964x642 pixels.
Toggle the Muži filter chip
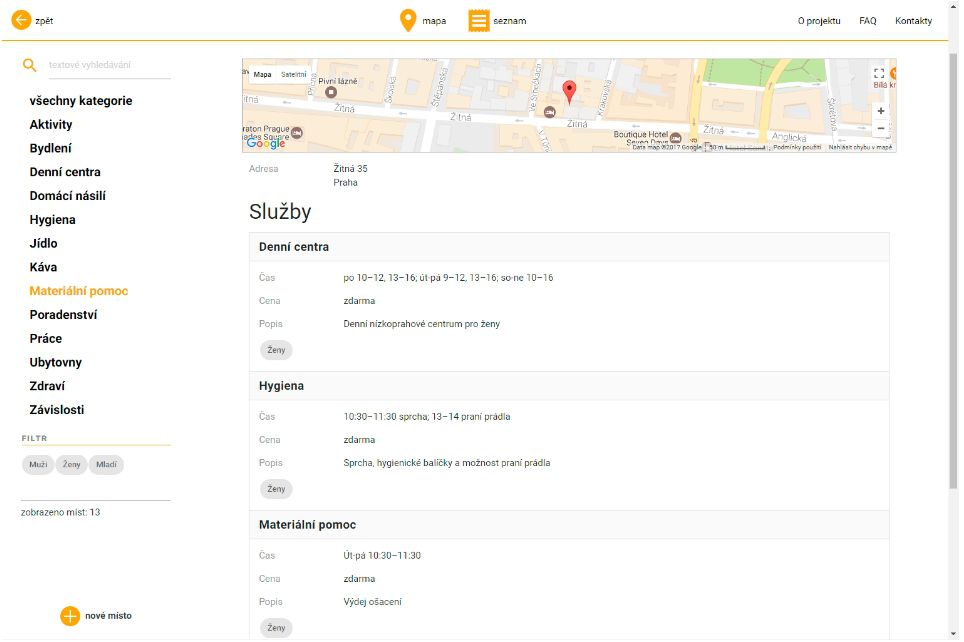(x=38, y=465)
